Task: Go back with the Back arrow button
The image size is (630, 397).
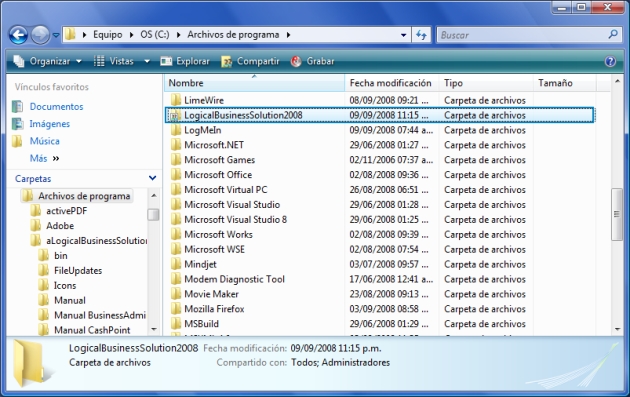Action: 18,35
